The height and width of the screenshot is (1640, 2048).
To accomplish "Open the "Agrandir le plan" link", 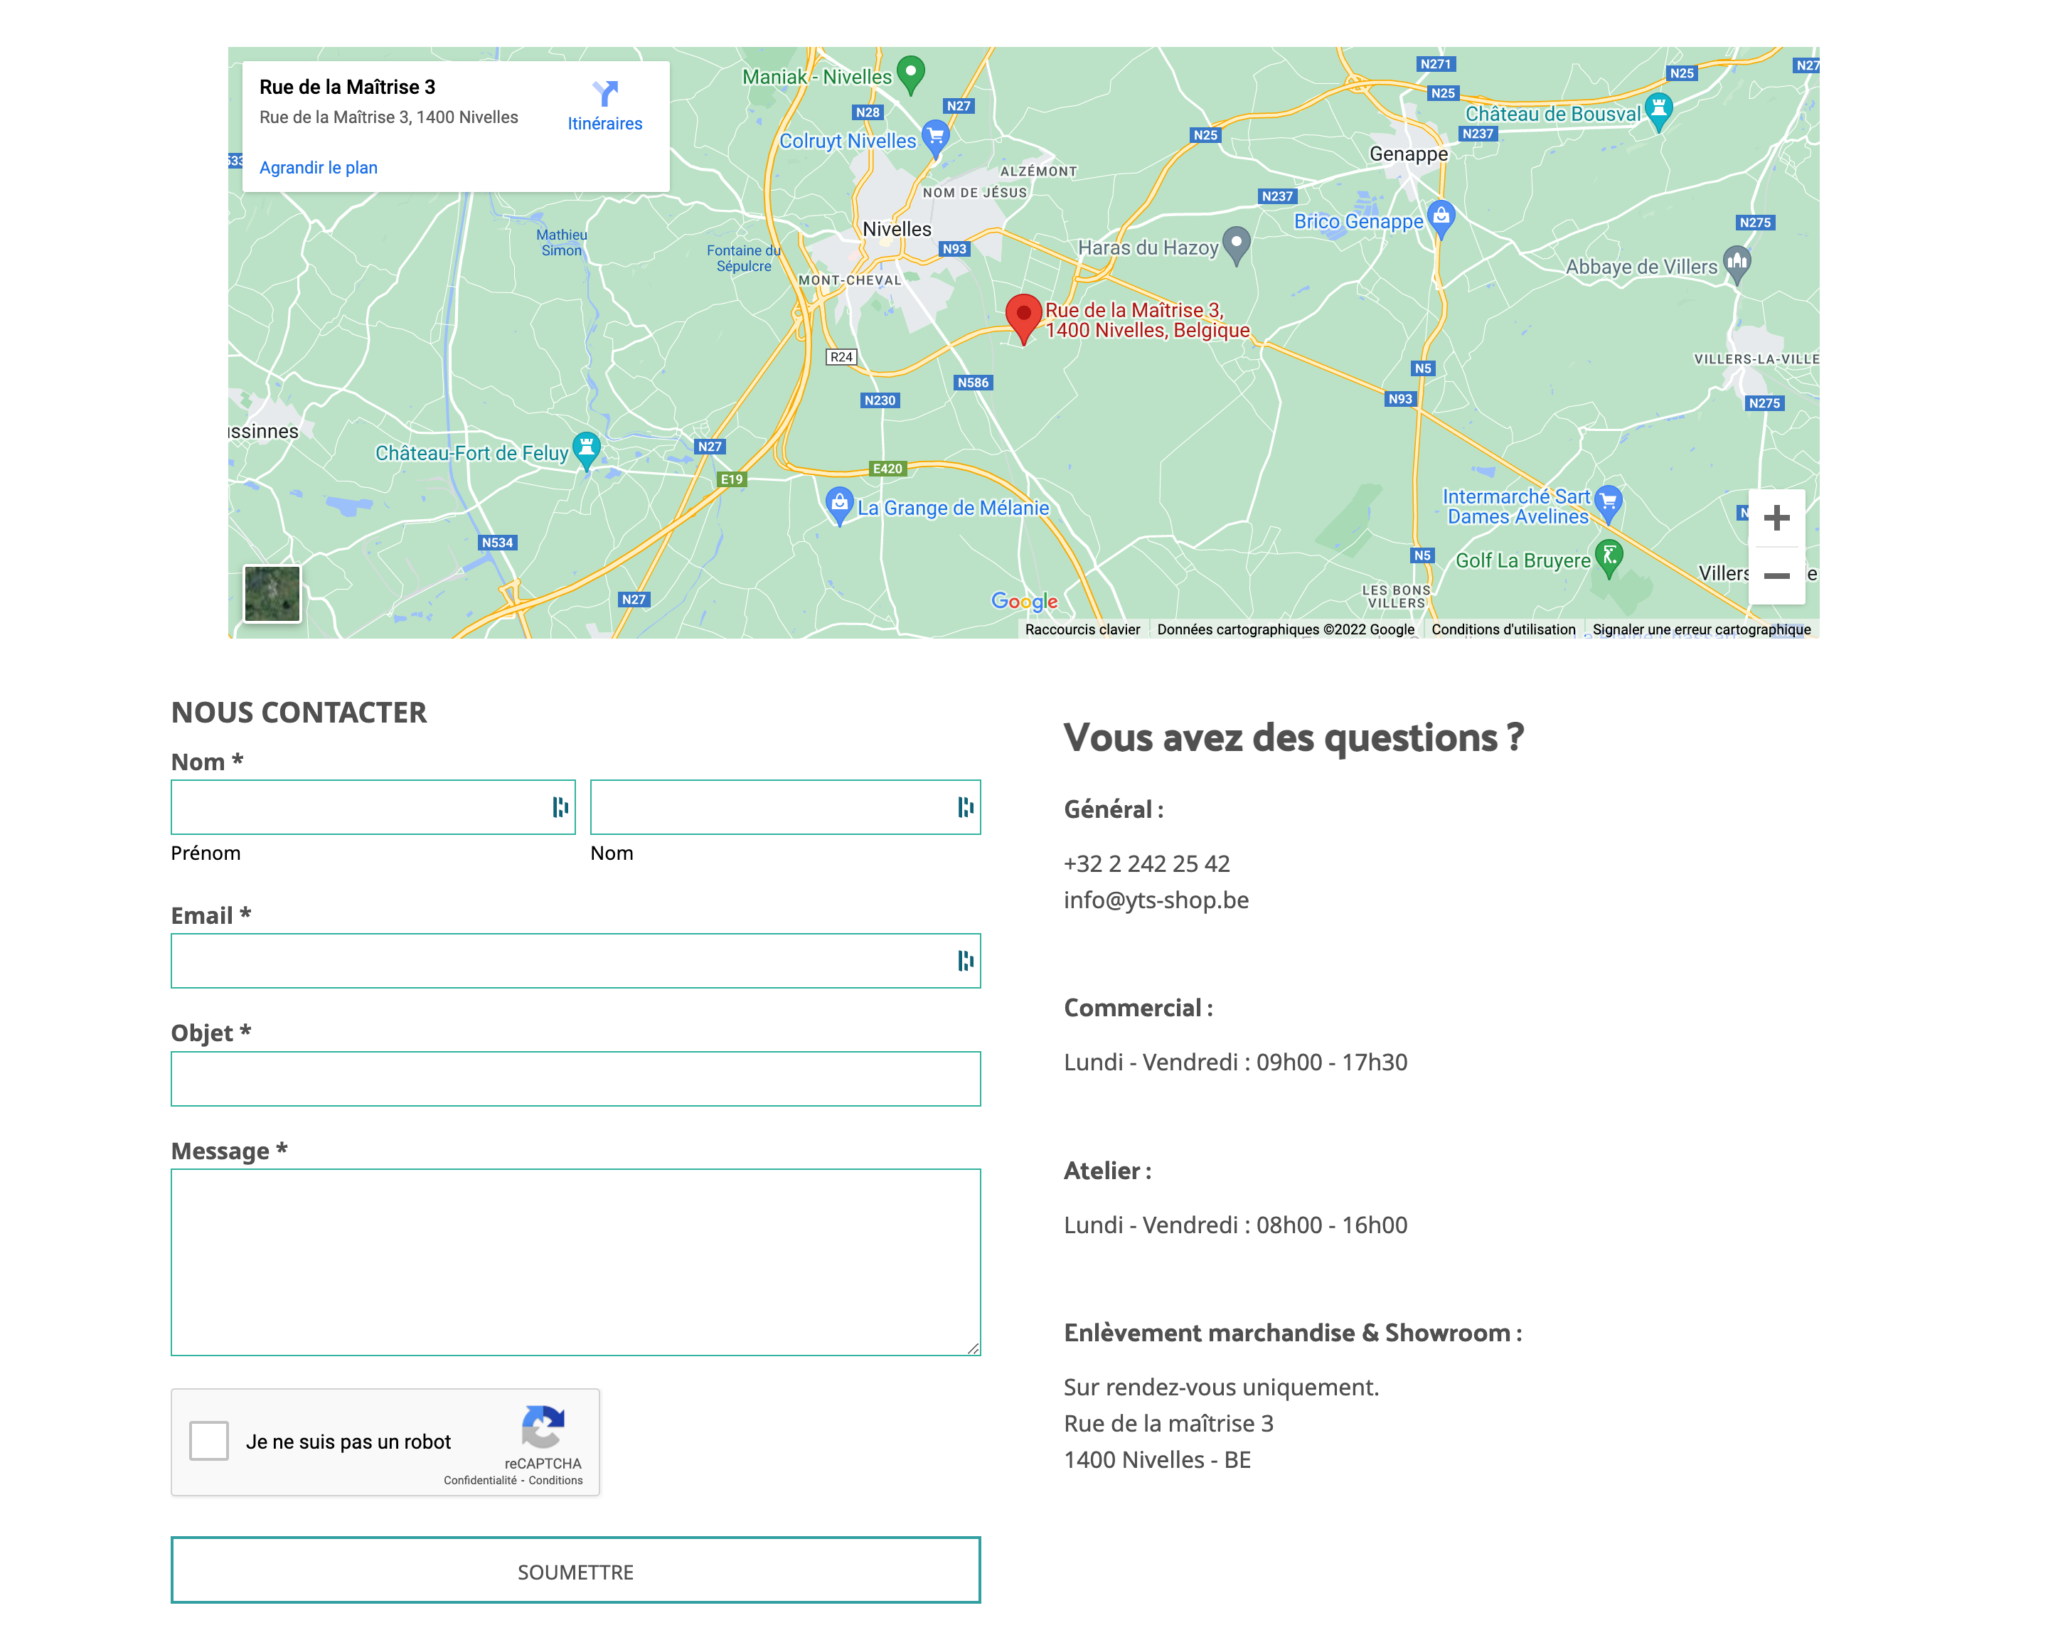I will click(x=318, y=167).
